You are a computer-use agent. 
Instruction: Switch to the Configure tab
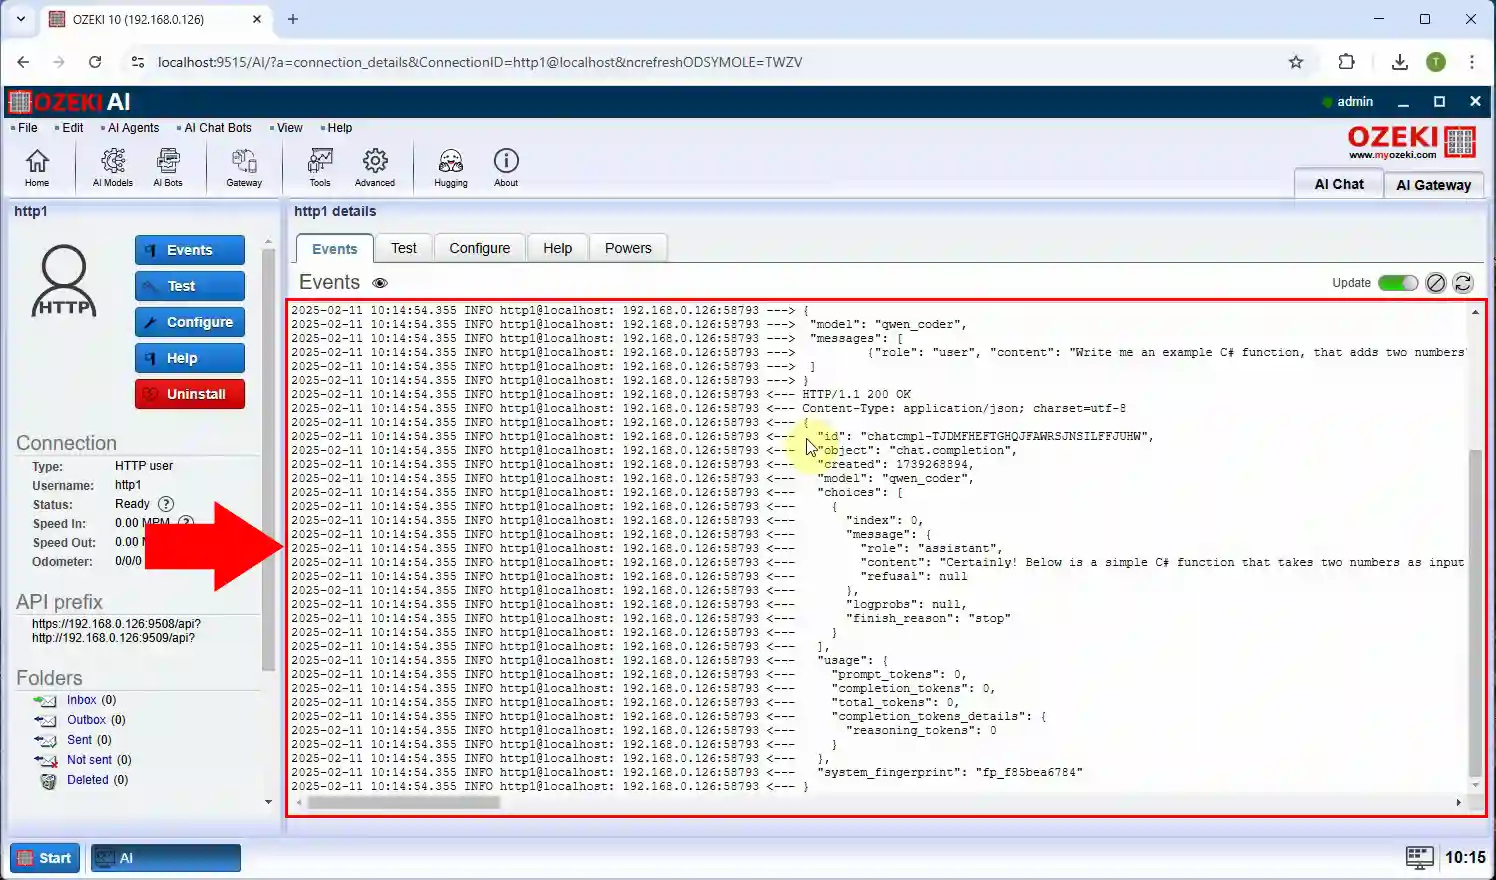click(x=480, y=248)
